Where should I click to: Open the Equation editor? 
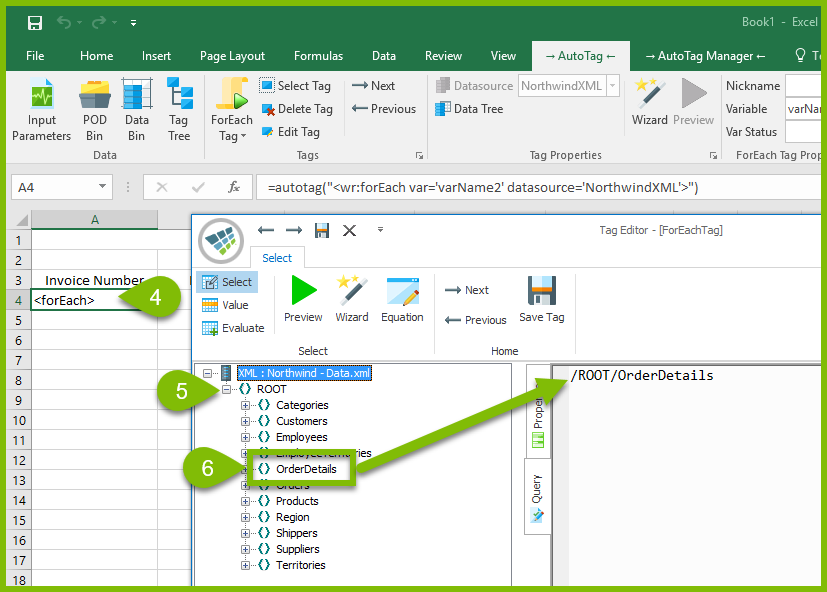(402, 299)
